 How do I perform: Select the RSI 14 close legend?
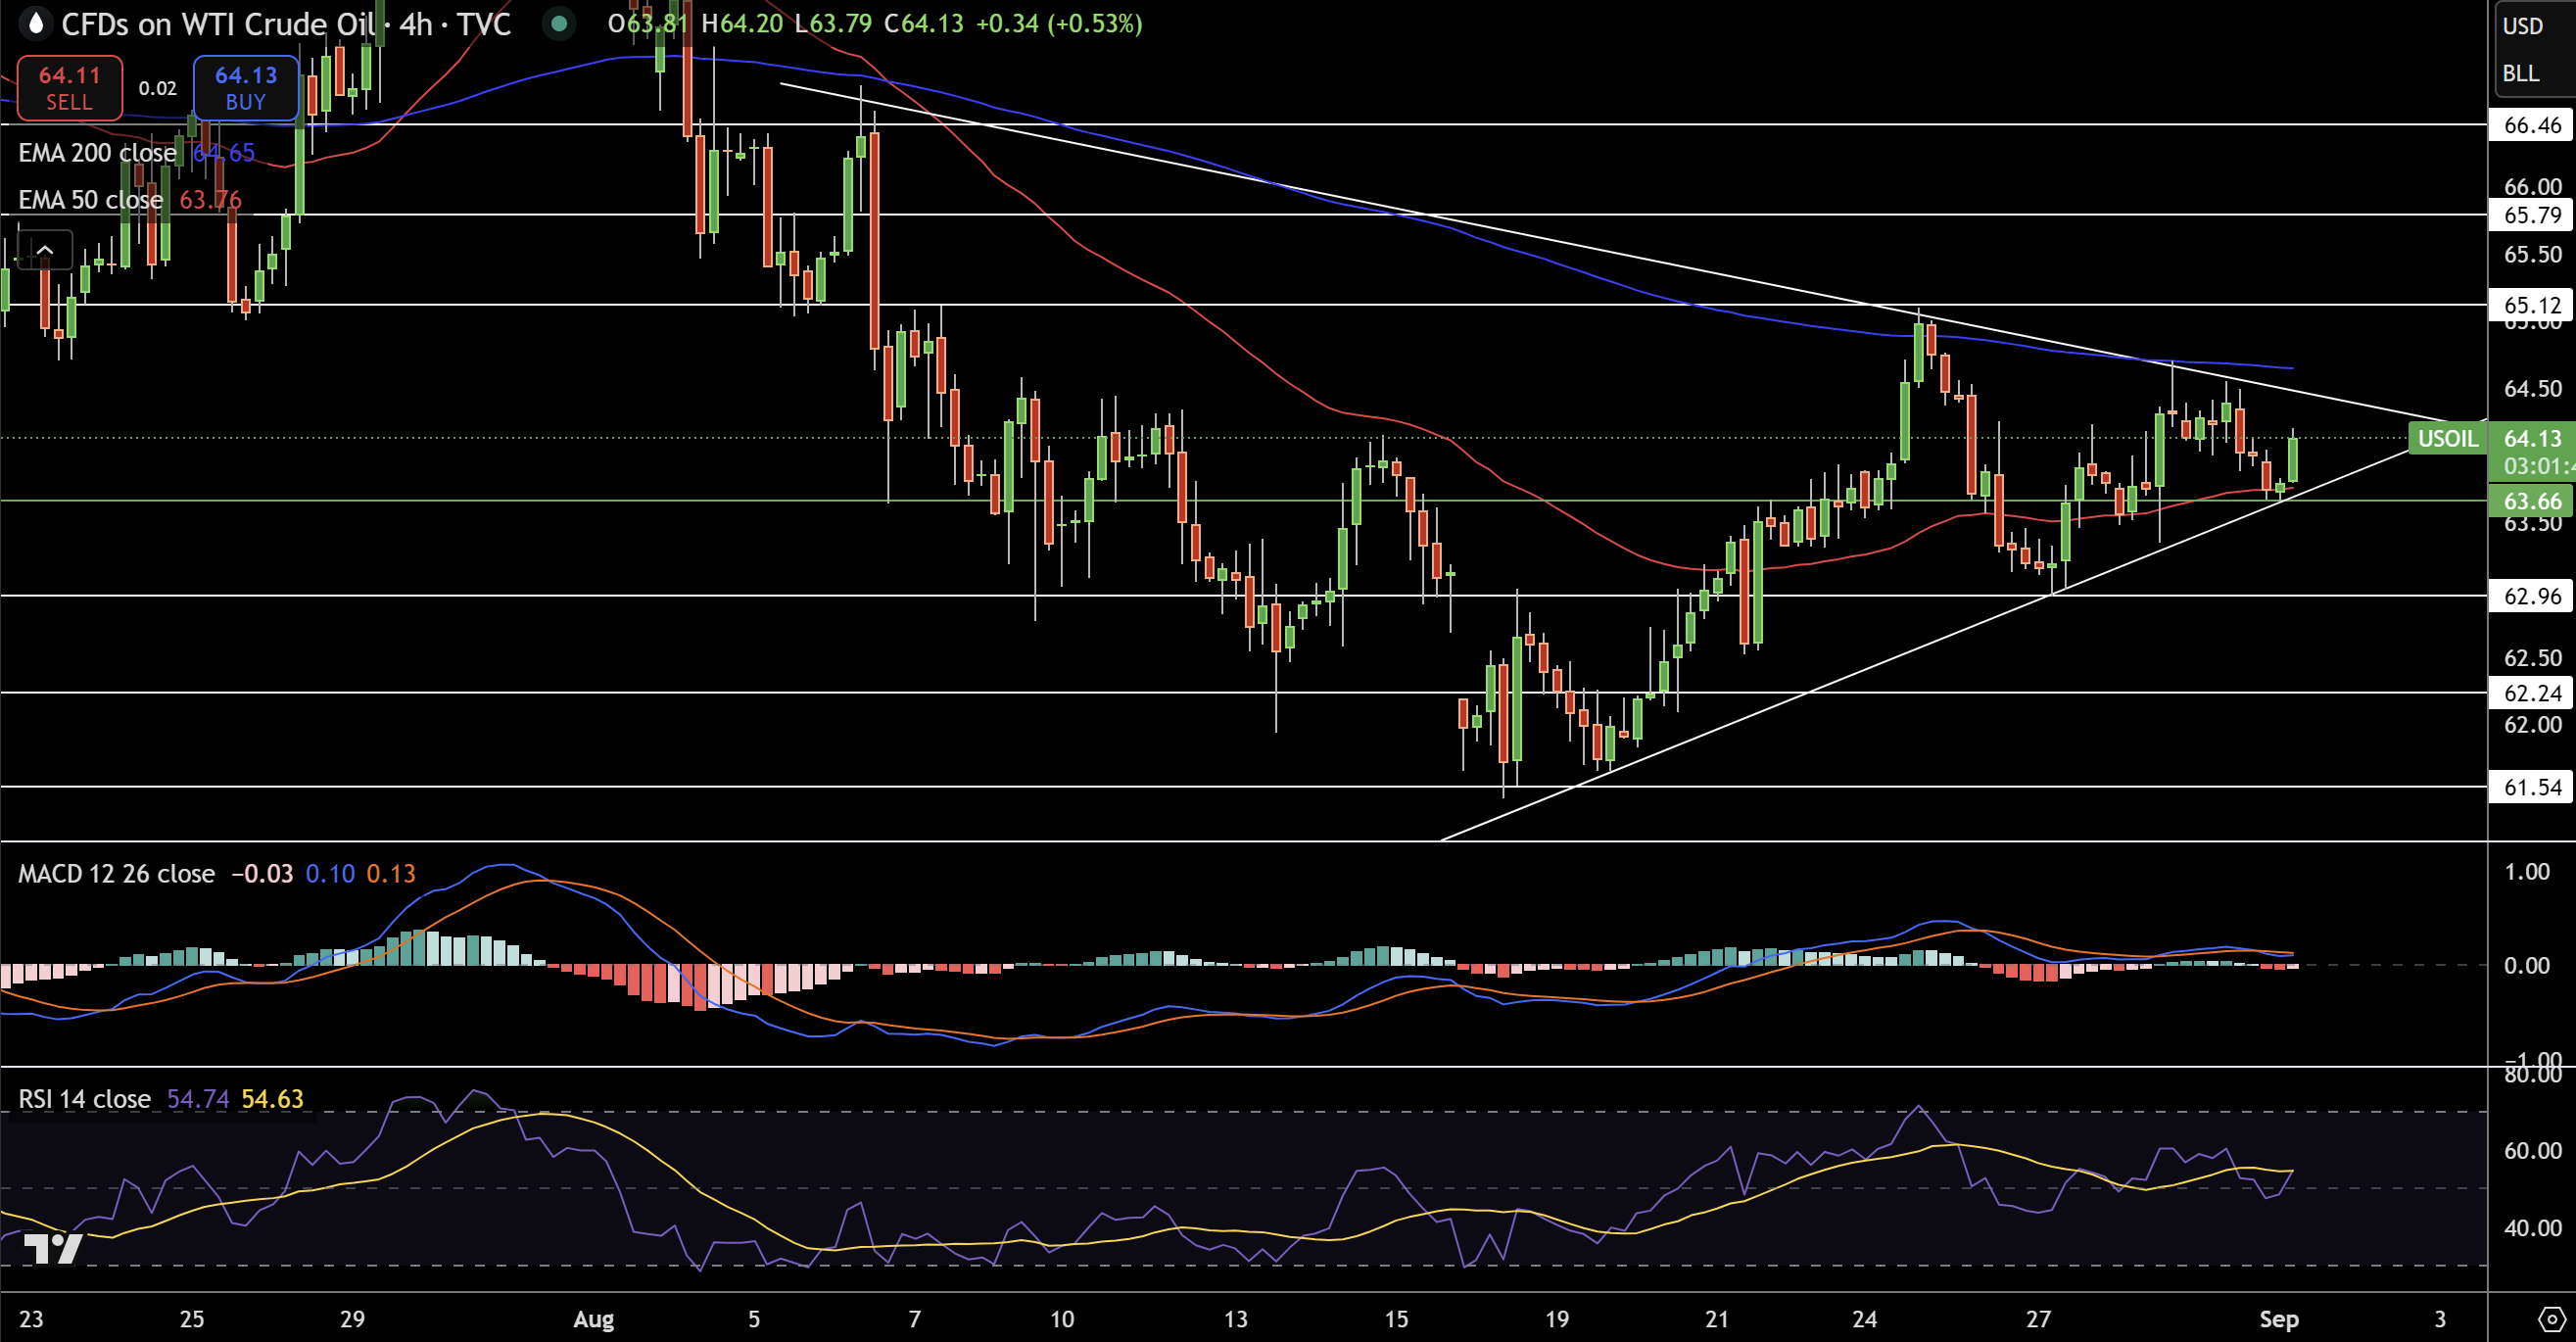[x=84, y=1099]
